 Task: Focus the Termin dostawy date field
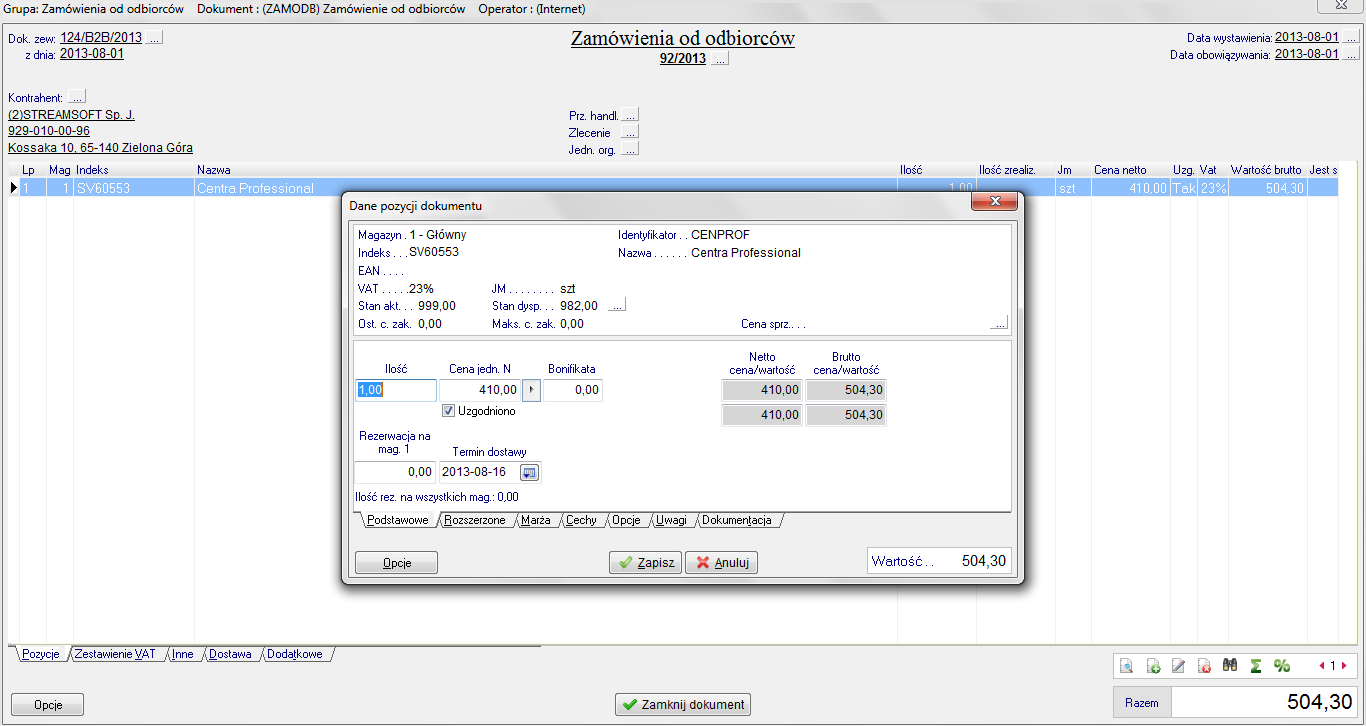tap(480, 472)
